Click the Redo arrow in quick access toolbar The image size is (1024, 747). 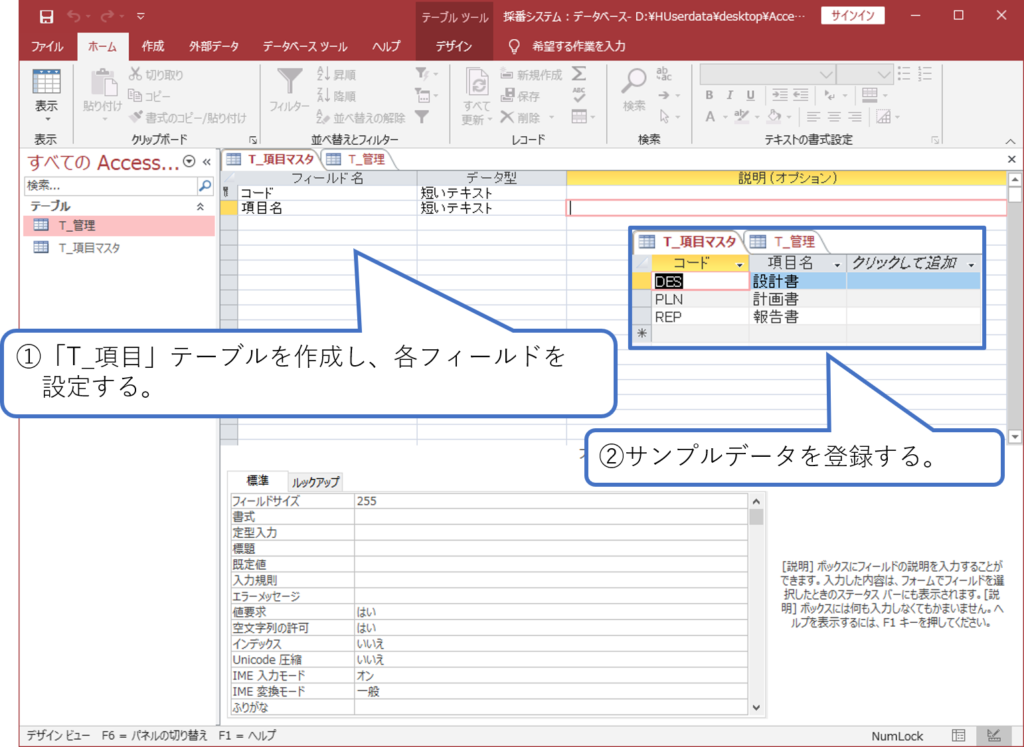(x=107, y=16)
